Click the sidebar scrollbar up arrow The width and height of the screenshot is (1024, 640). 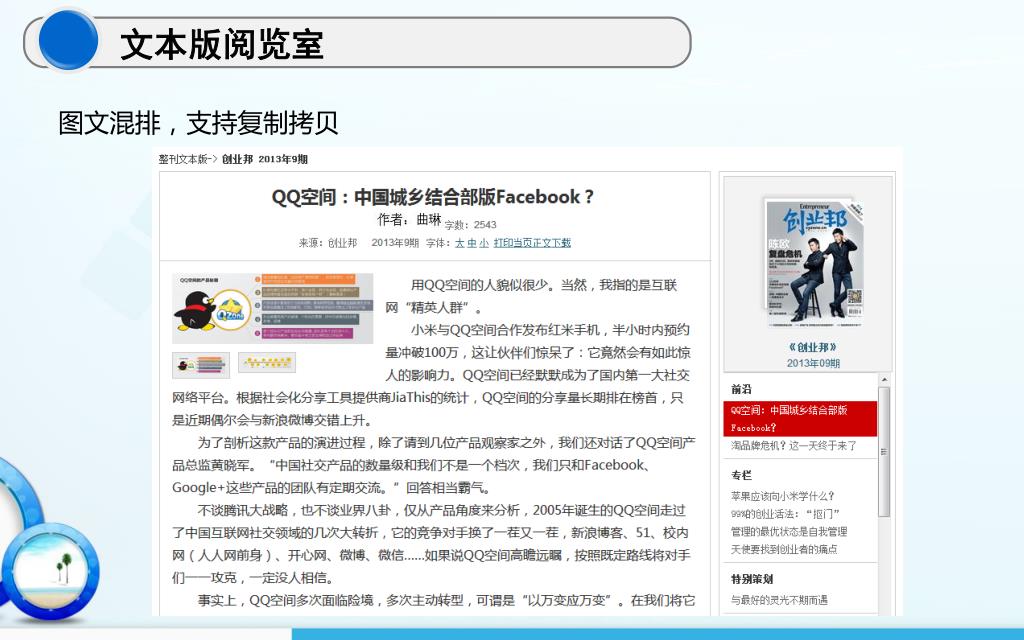pos(884,379)
